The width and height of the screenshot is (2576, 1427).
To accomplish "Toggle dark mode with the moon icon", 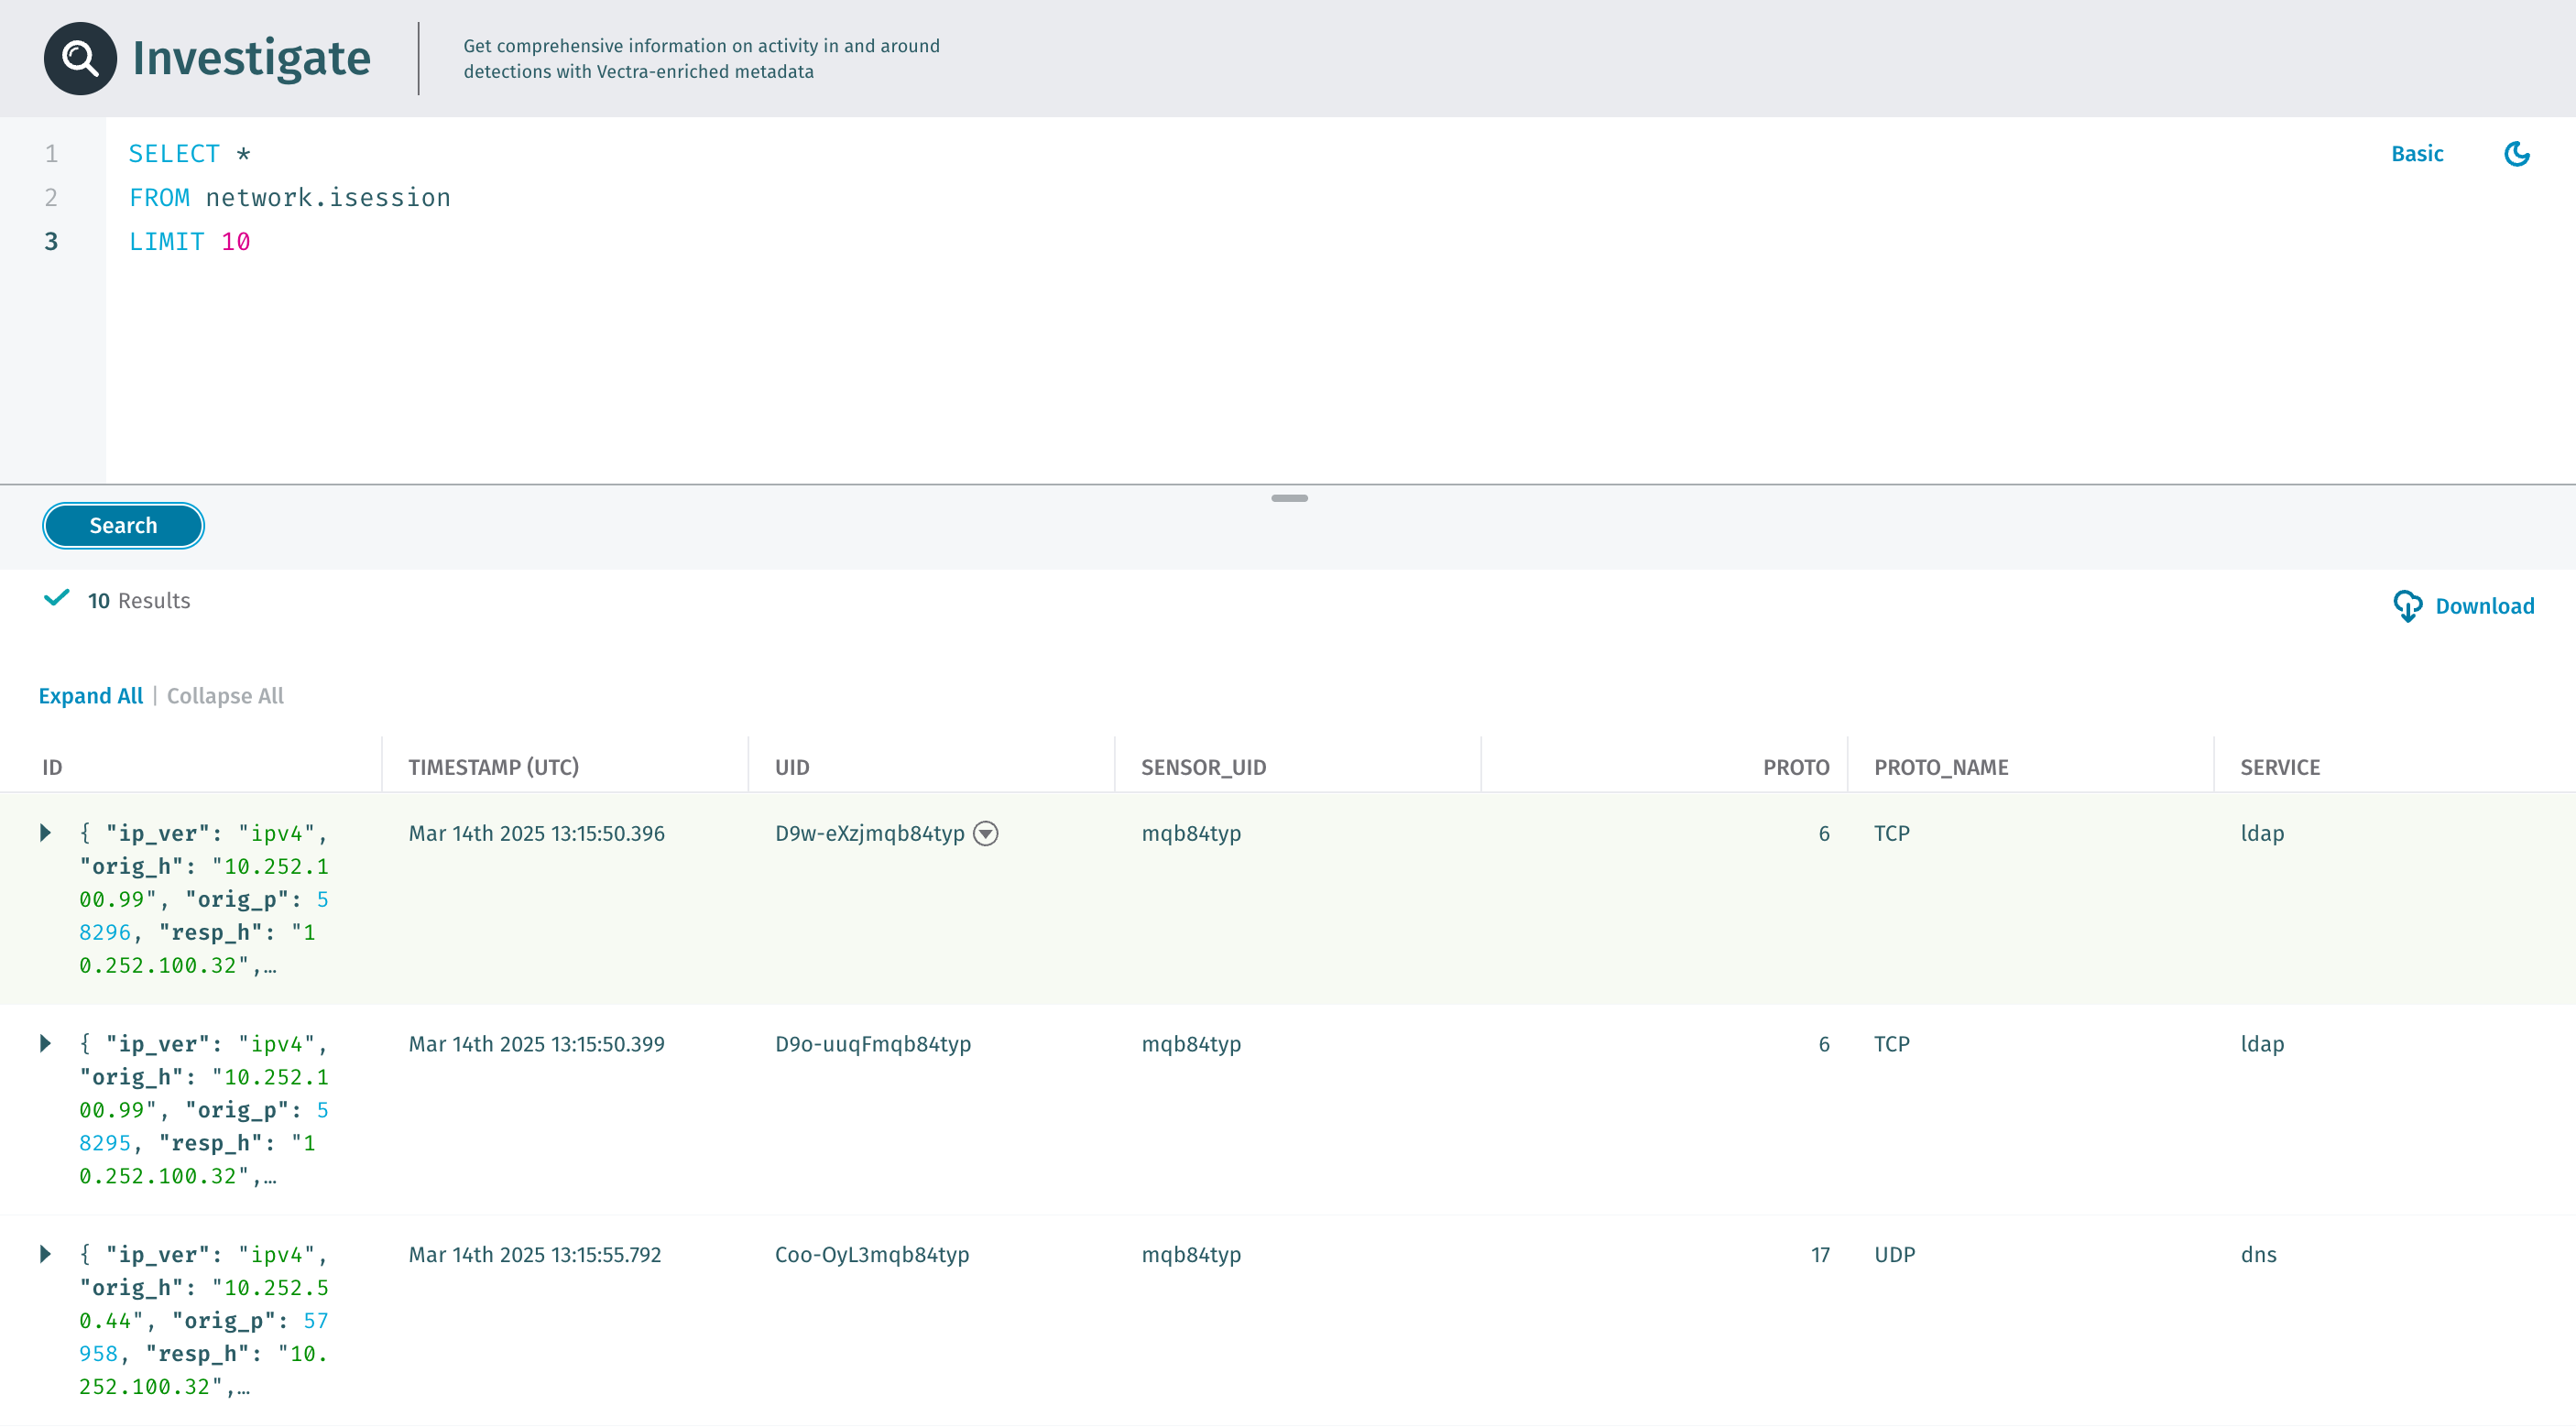I will pyautogui.click(x=2517, y=154).
